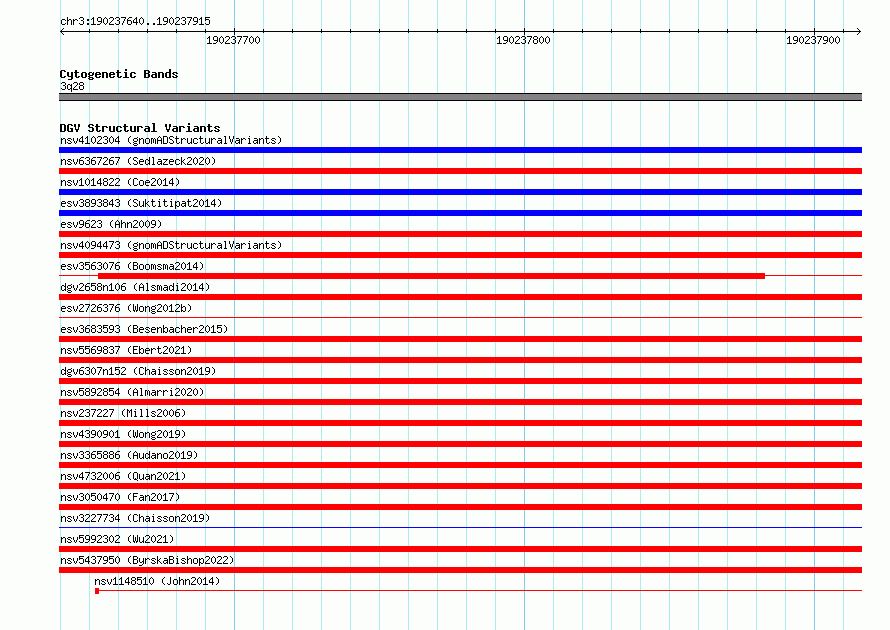890x630 pixels.
Task: Click nsv3227734 (Chaisson2019) label
Action: (x=135, y=518)
